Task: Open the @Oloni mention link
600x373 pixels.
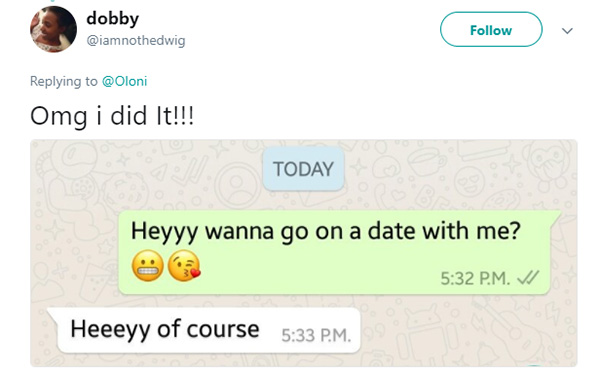Action: 124,81
